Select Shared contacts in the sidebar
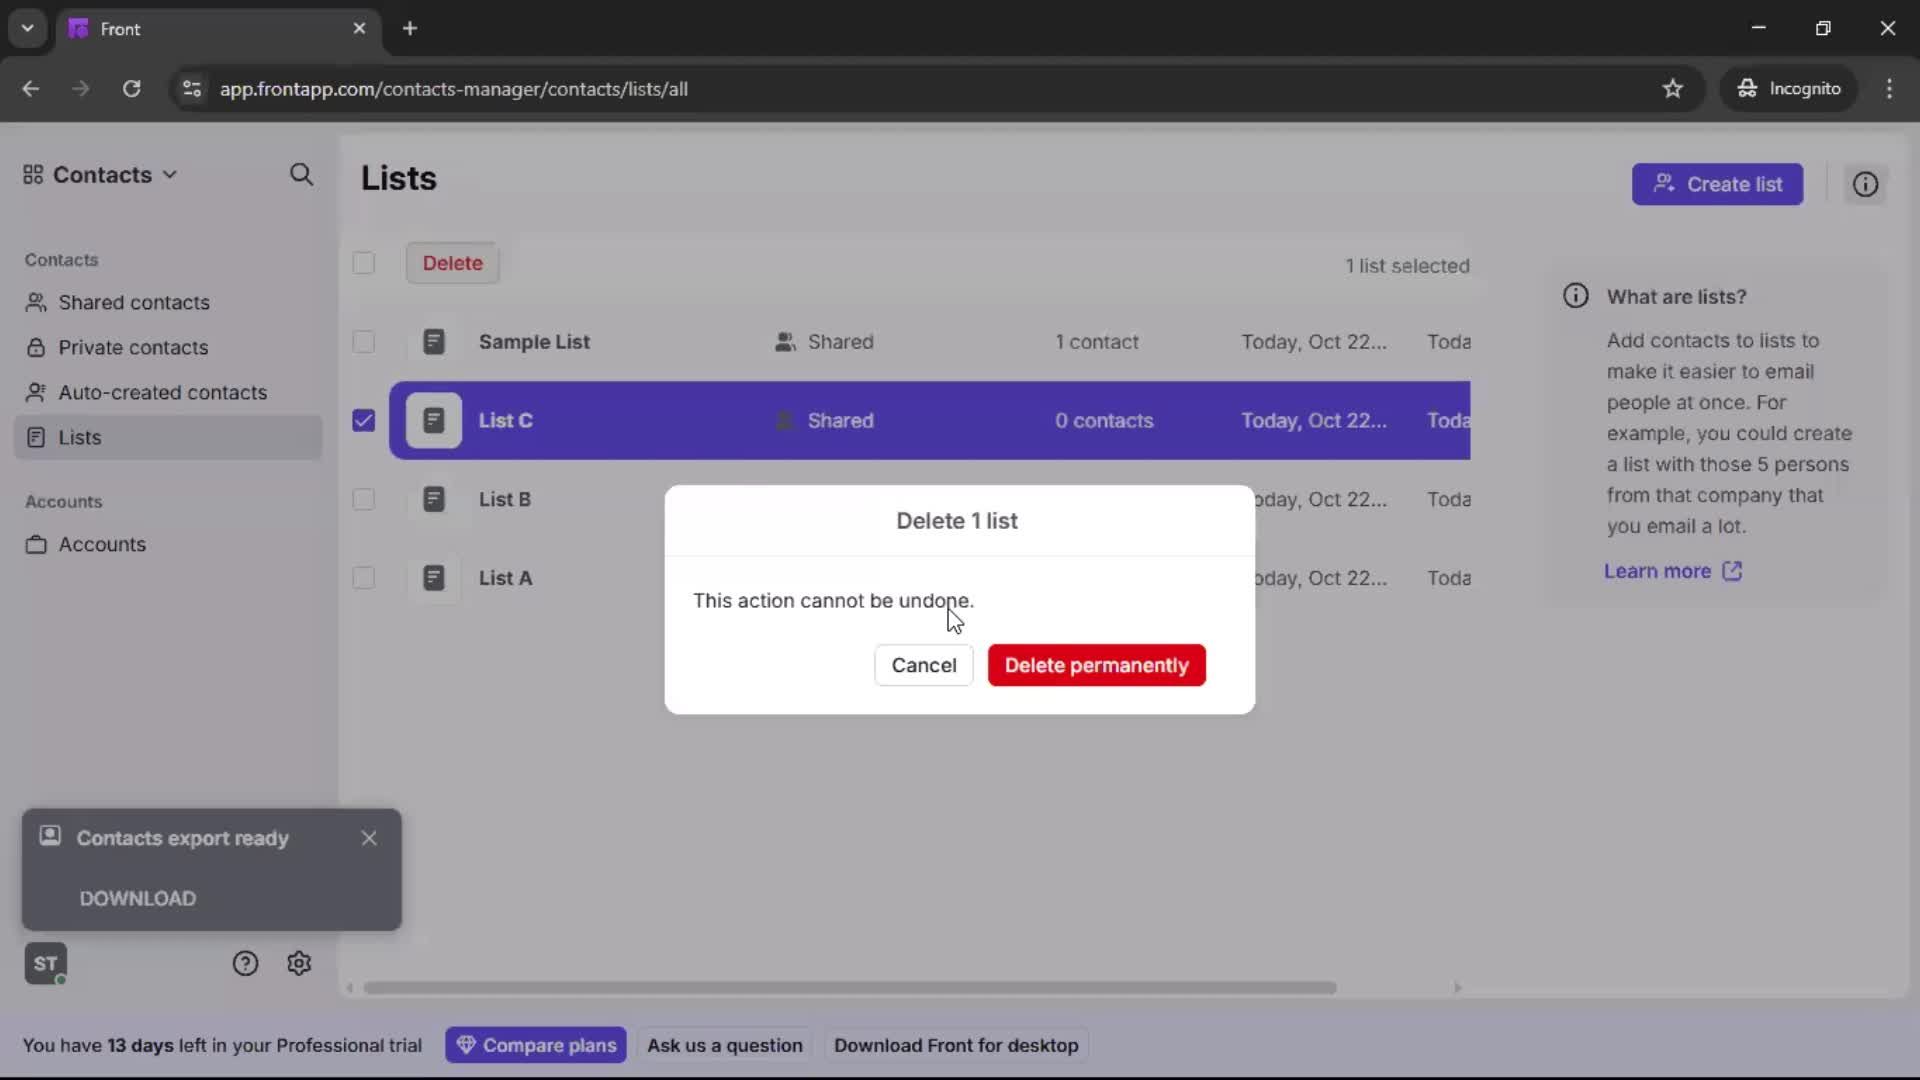 (133, 302)
